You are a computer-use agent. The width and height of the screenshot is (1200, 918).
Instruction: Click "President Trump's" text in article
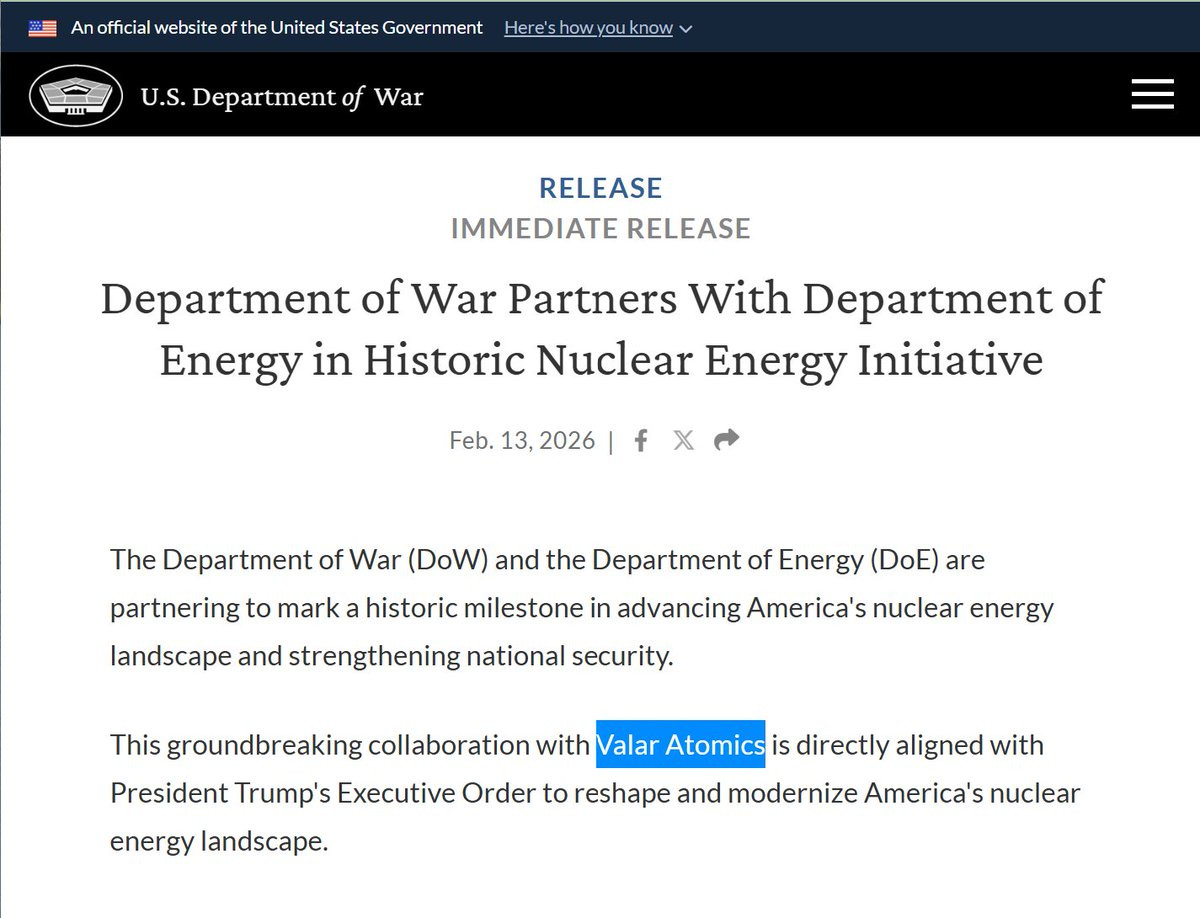coord(220,793)
